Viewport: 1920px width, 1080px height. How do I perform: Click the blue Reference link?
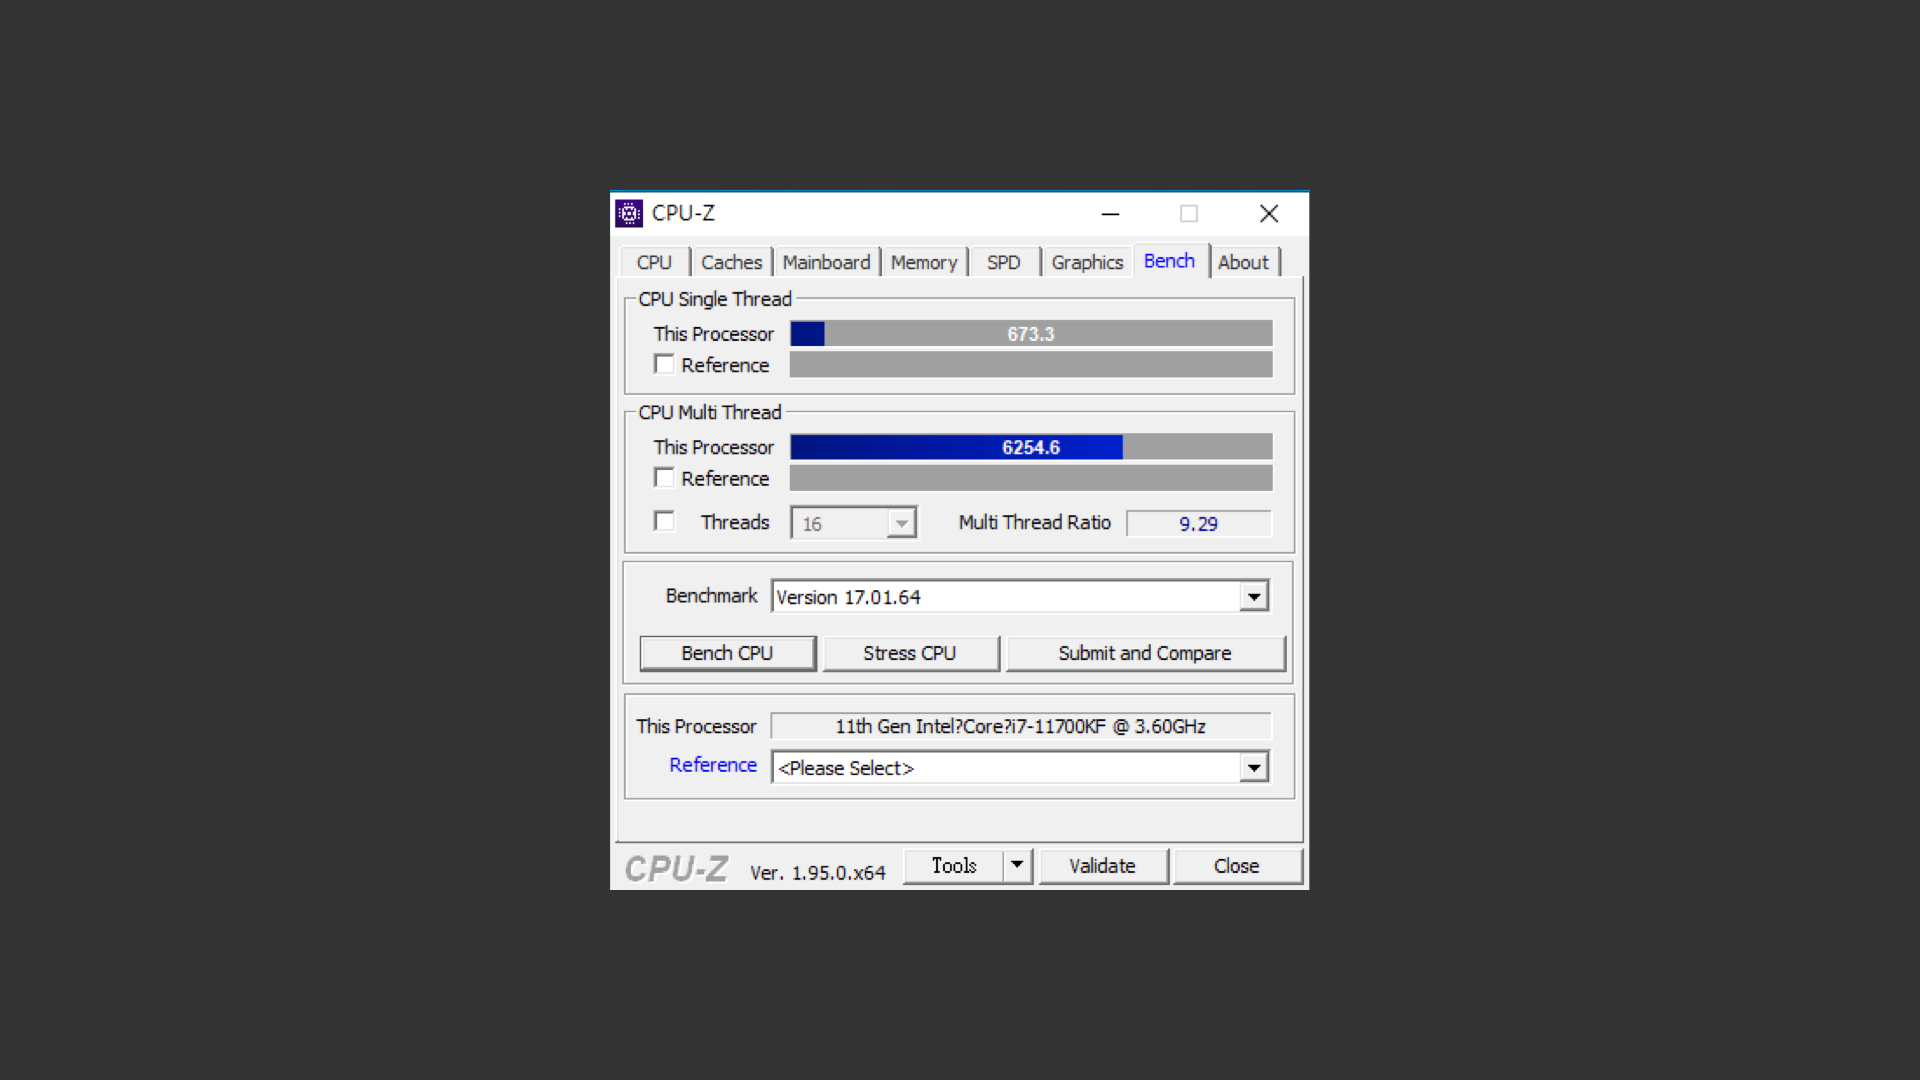click(713, 765)
